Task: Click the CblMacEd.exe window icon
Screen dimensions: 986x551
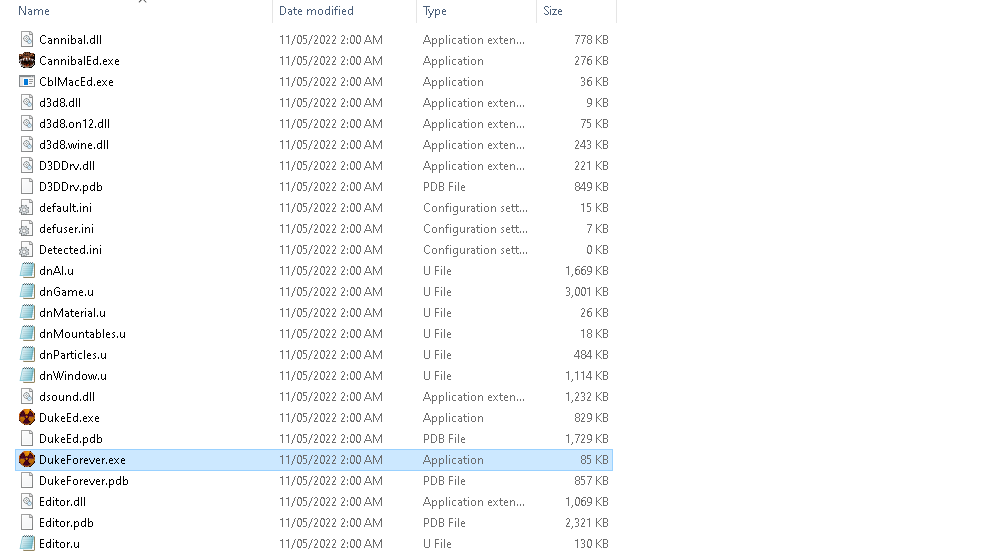Action: (27, 82)
